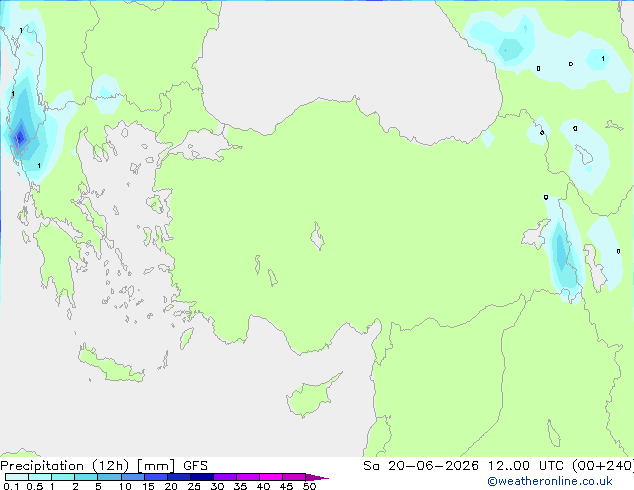Viewport: 634px width, 490px height.
Task: Click the date 'Sa 20-06-2026' text
Action: [x=421, y=466]
